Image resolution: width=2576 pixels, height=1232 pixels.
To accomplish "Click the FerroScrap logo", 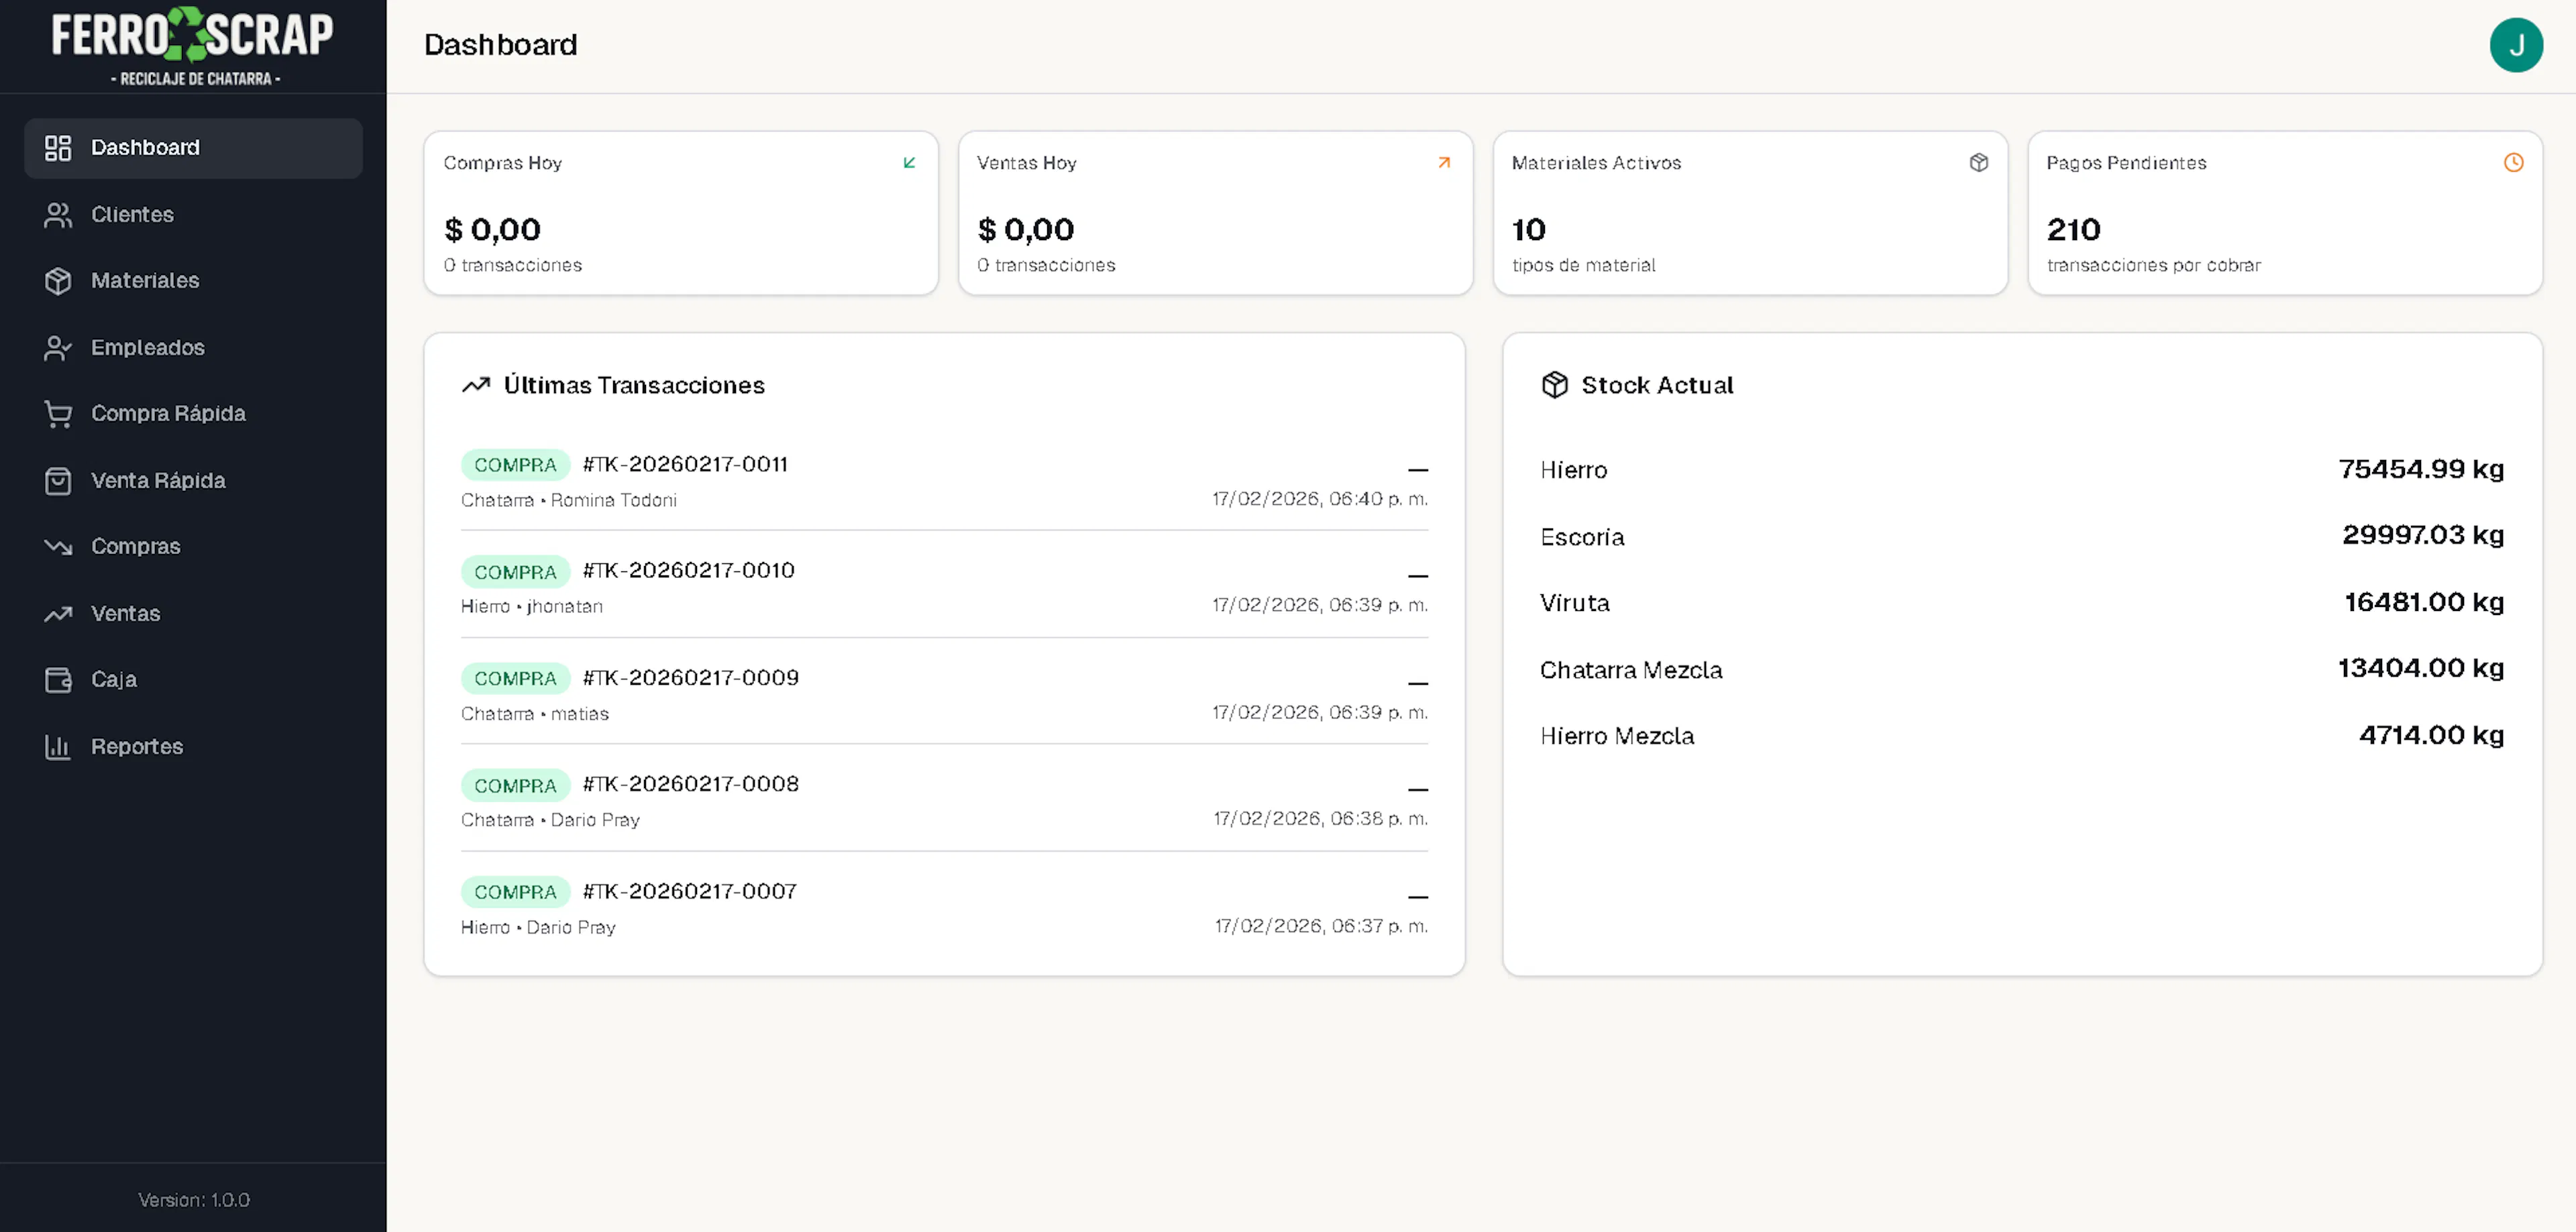I will click(x=193, y=45).
